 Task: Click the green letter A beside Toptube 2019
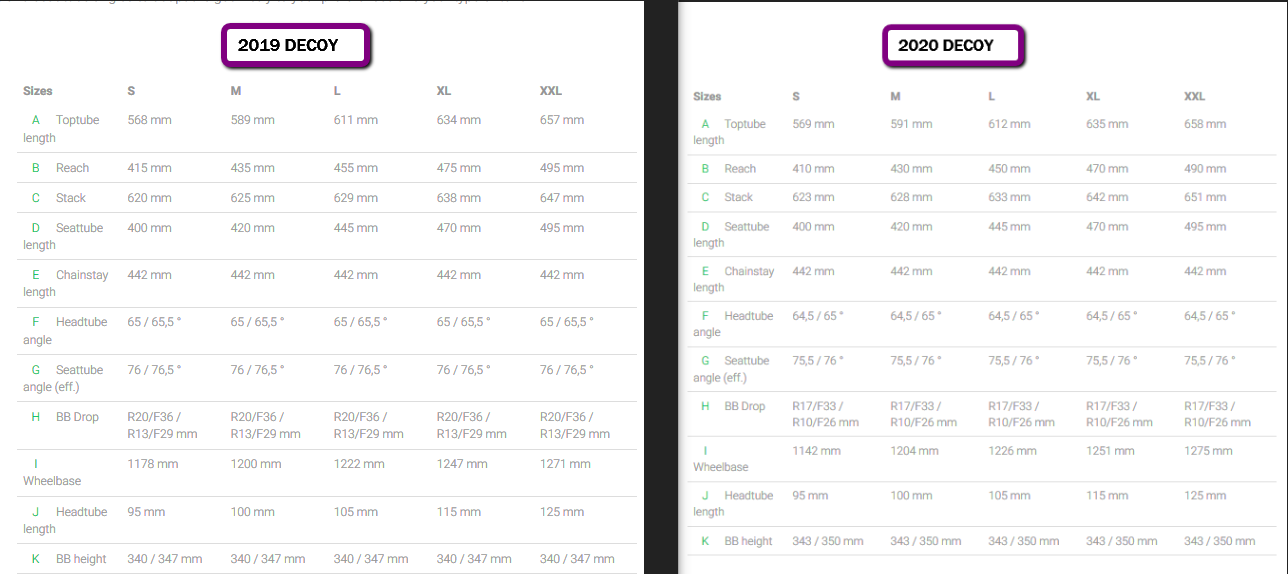tap(36, 120)
